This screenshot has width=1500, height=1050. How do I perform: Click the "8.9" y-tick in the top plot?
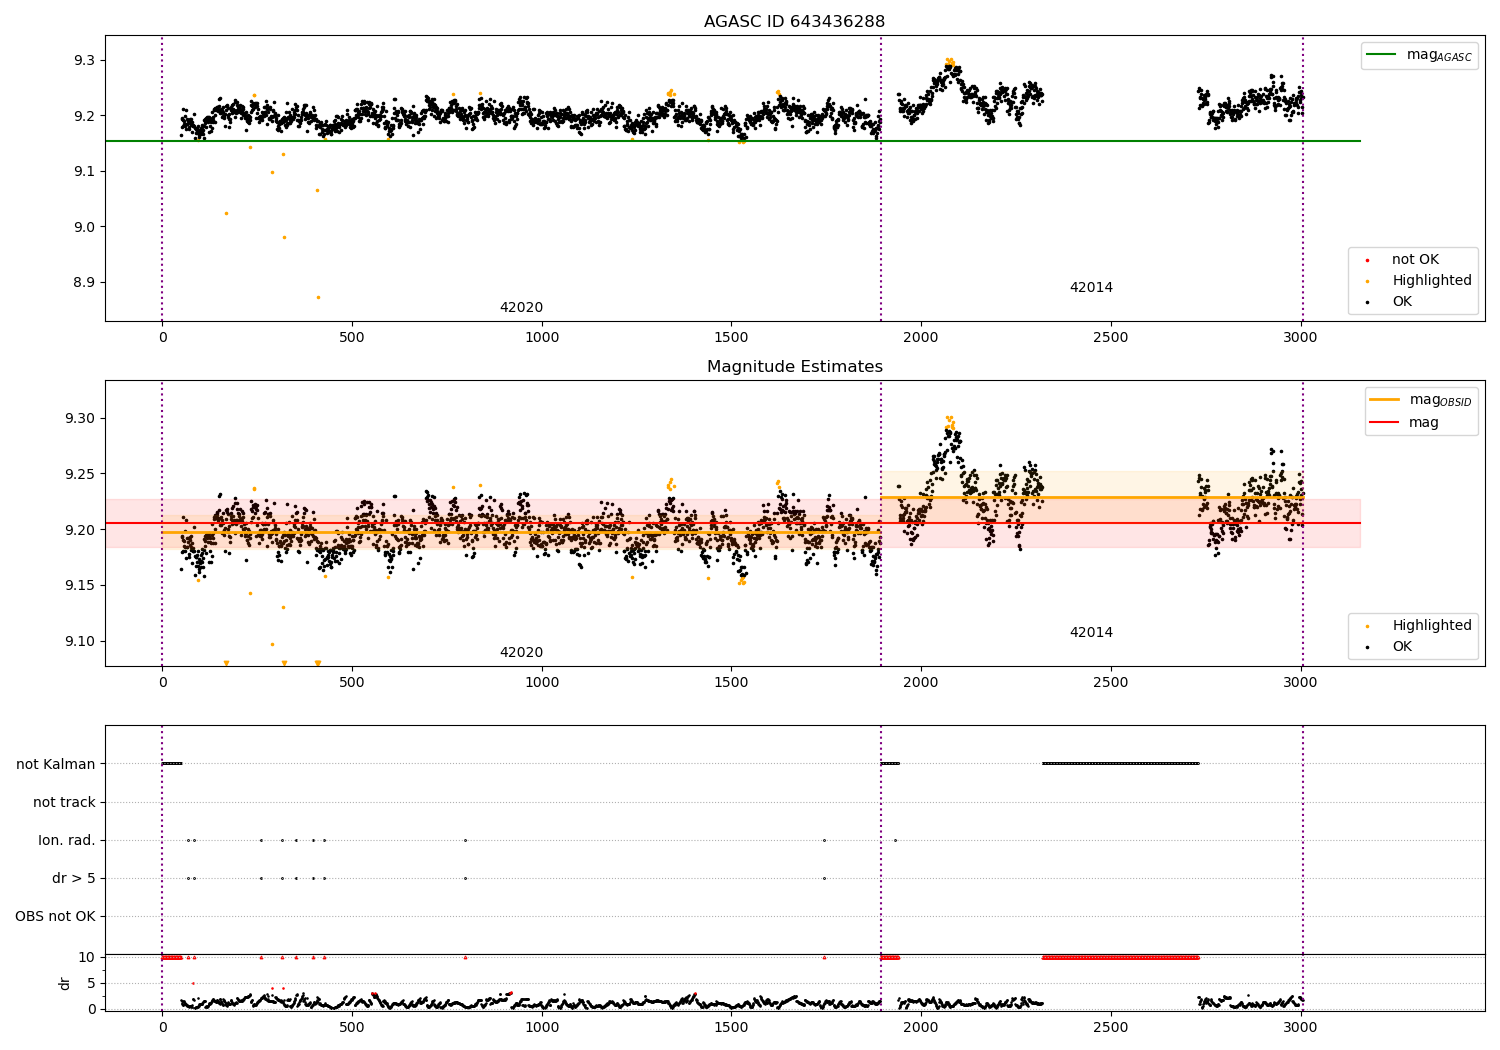[x=84, y=283]
